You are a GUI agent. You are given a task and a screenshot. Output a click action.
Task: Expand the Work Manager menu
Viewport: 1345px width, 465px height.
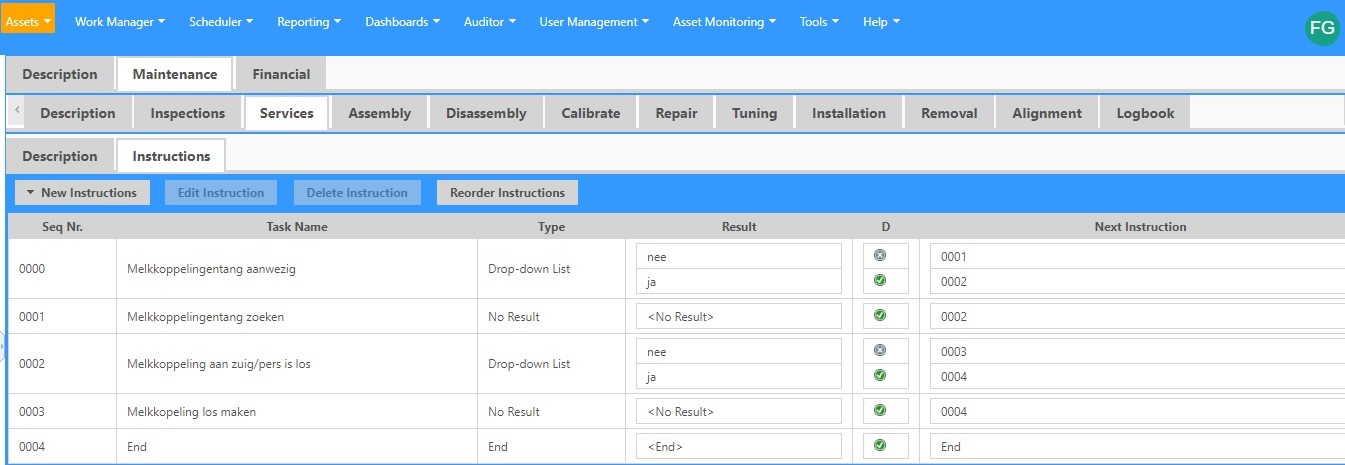119,21
